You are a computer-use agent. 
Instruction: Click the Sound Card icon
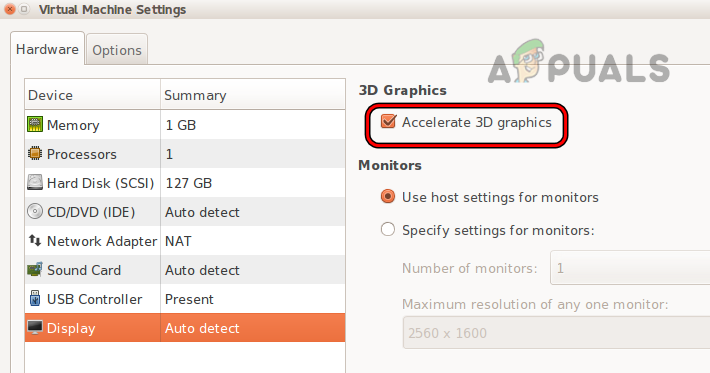pos(35,269)
